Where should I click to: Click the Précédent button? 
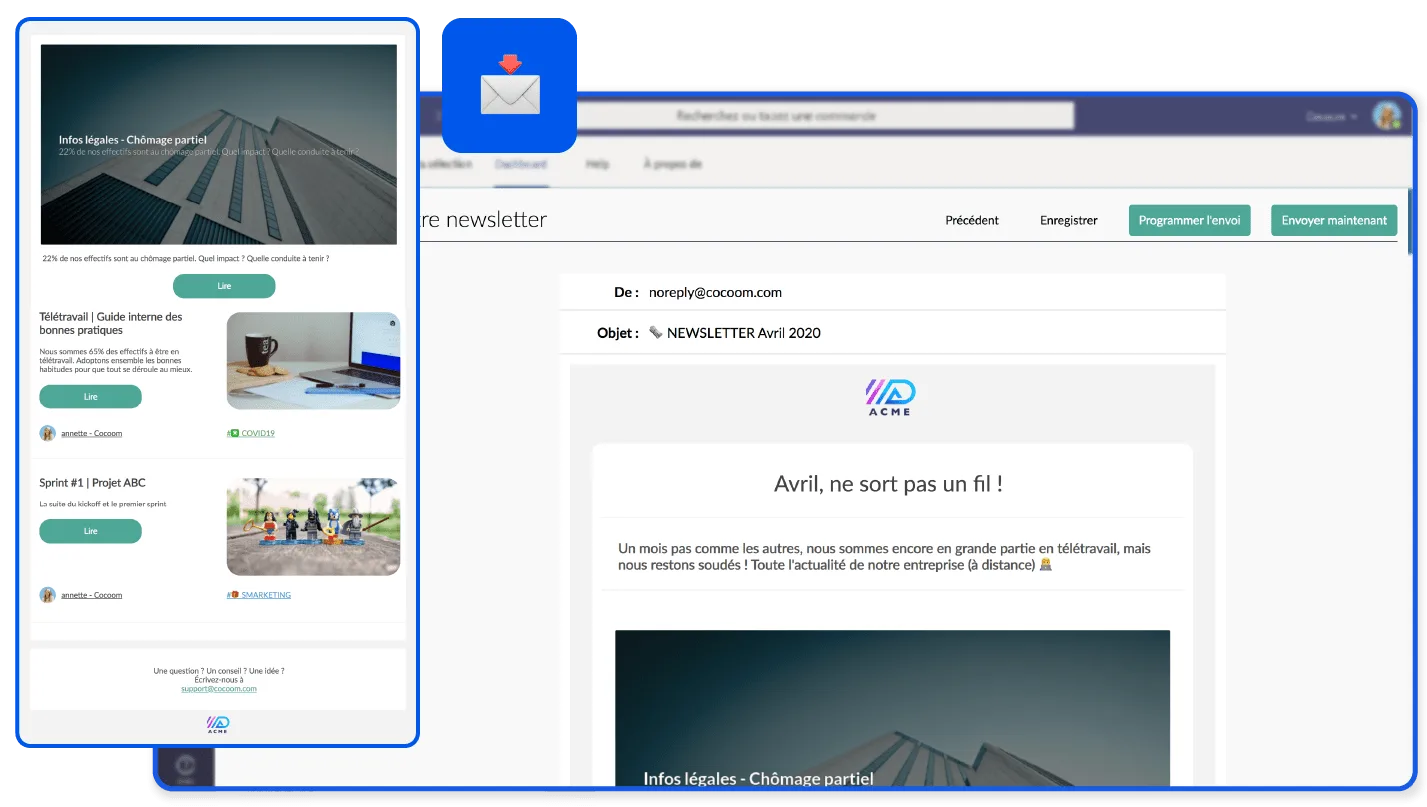coord(972,220)
